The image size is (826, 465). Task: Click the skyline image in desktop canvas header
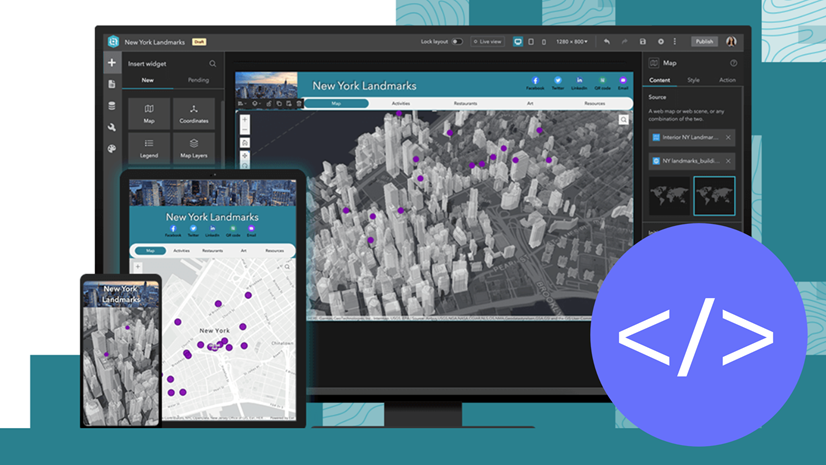pos(267,85)
